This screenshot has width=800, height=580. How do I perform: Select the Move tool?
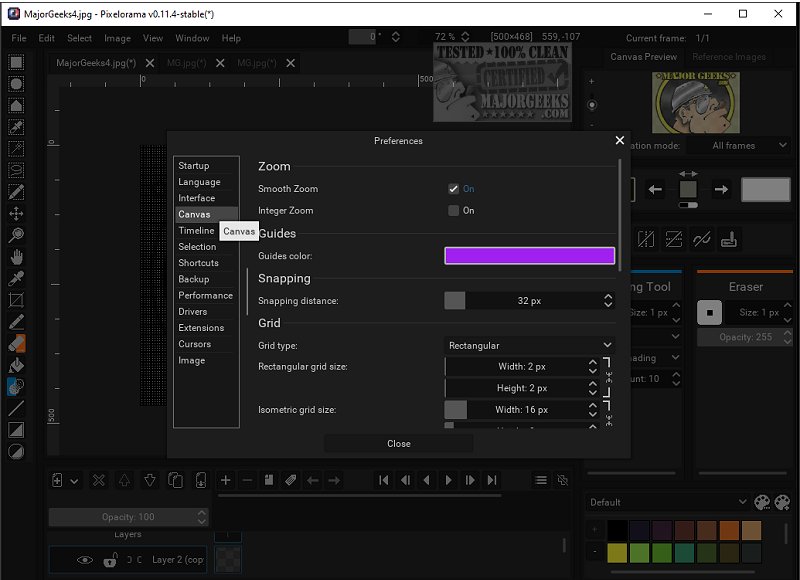(x=16, y=214)
